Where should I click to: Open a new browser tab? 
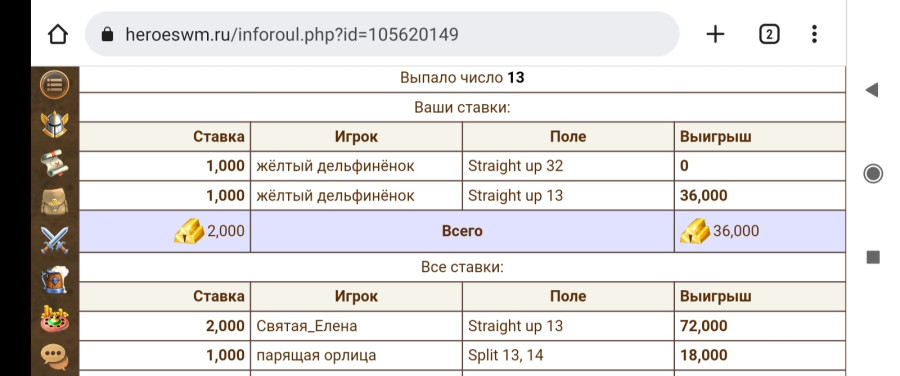715,34
